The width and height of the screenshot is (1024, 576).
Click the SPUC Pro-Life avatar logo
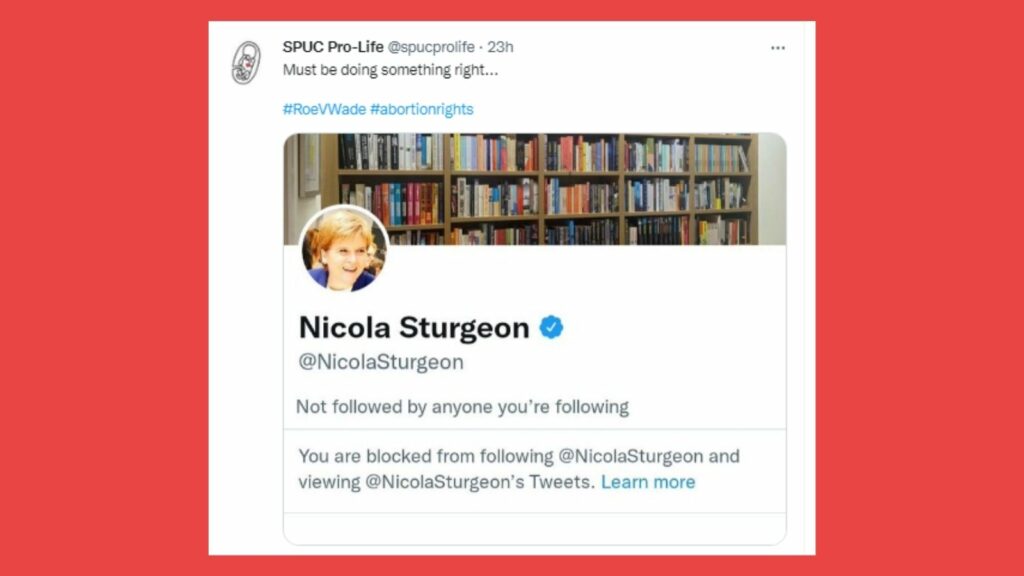point(246,63)
